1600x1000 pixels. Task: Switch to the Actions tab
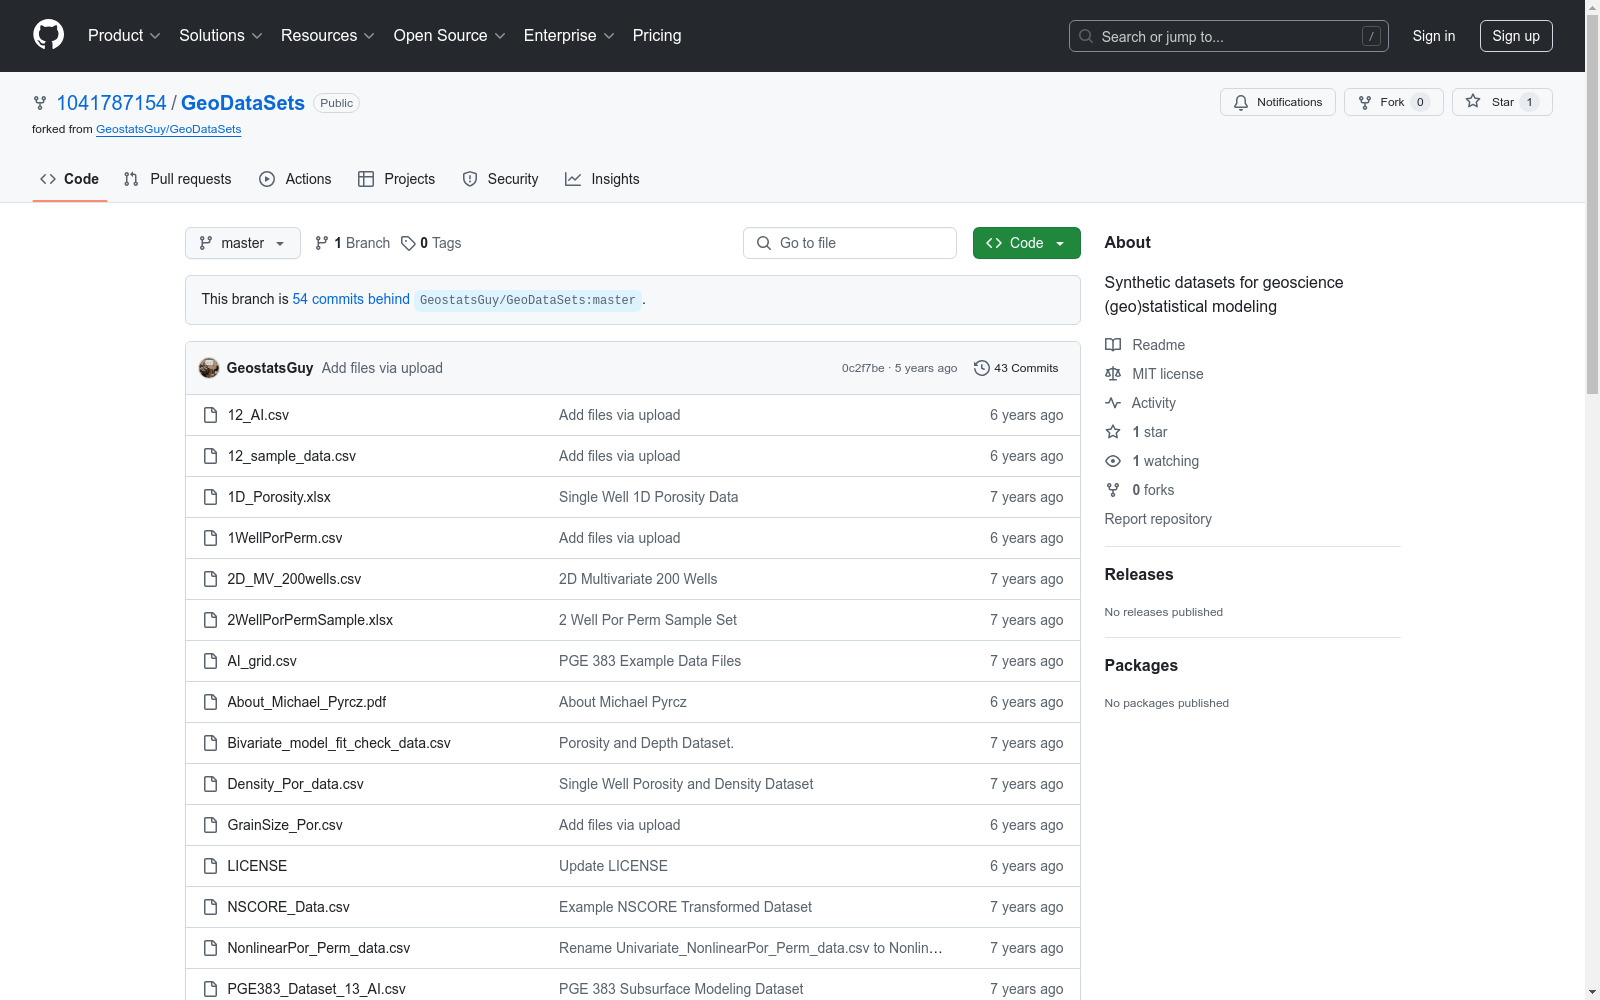pos(295,179)
